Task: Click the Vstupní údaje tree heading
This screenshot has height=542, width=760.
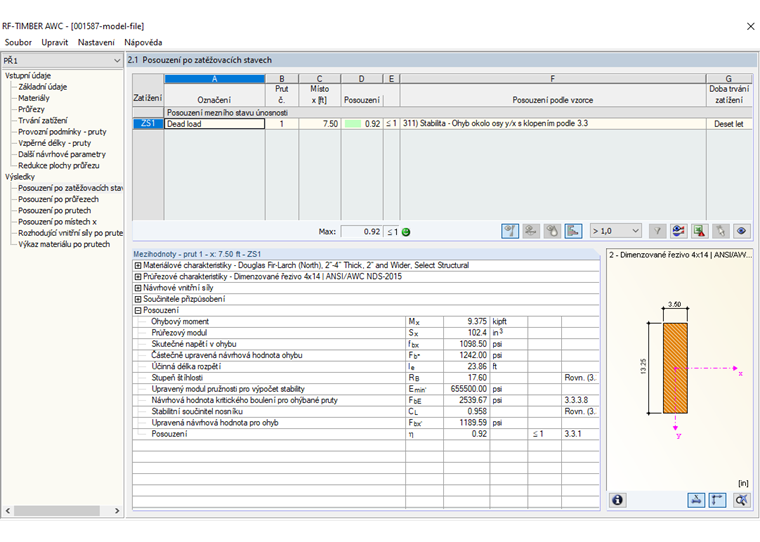Action: pyautogui.click(x=28, y=76)
